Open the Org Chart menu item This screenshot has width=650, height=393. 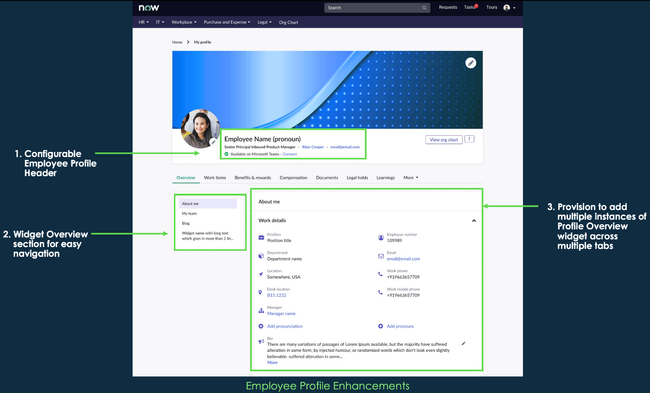tap(289, 22)
